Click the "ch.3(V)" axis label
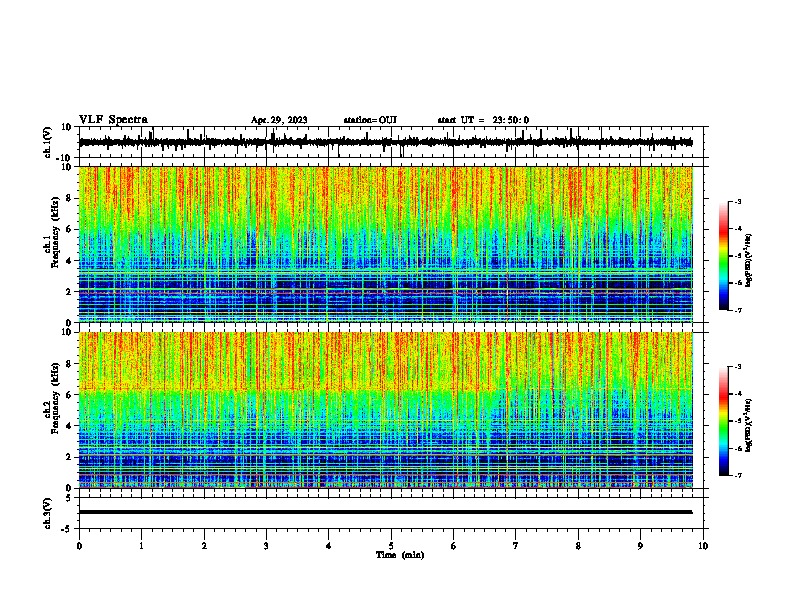 click(48, 513)
